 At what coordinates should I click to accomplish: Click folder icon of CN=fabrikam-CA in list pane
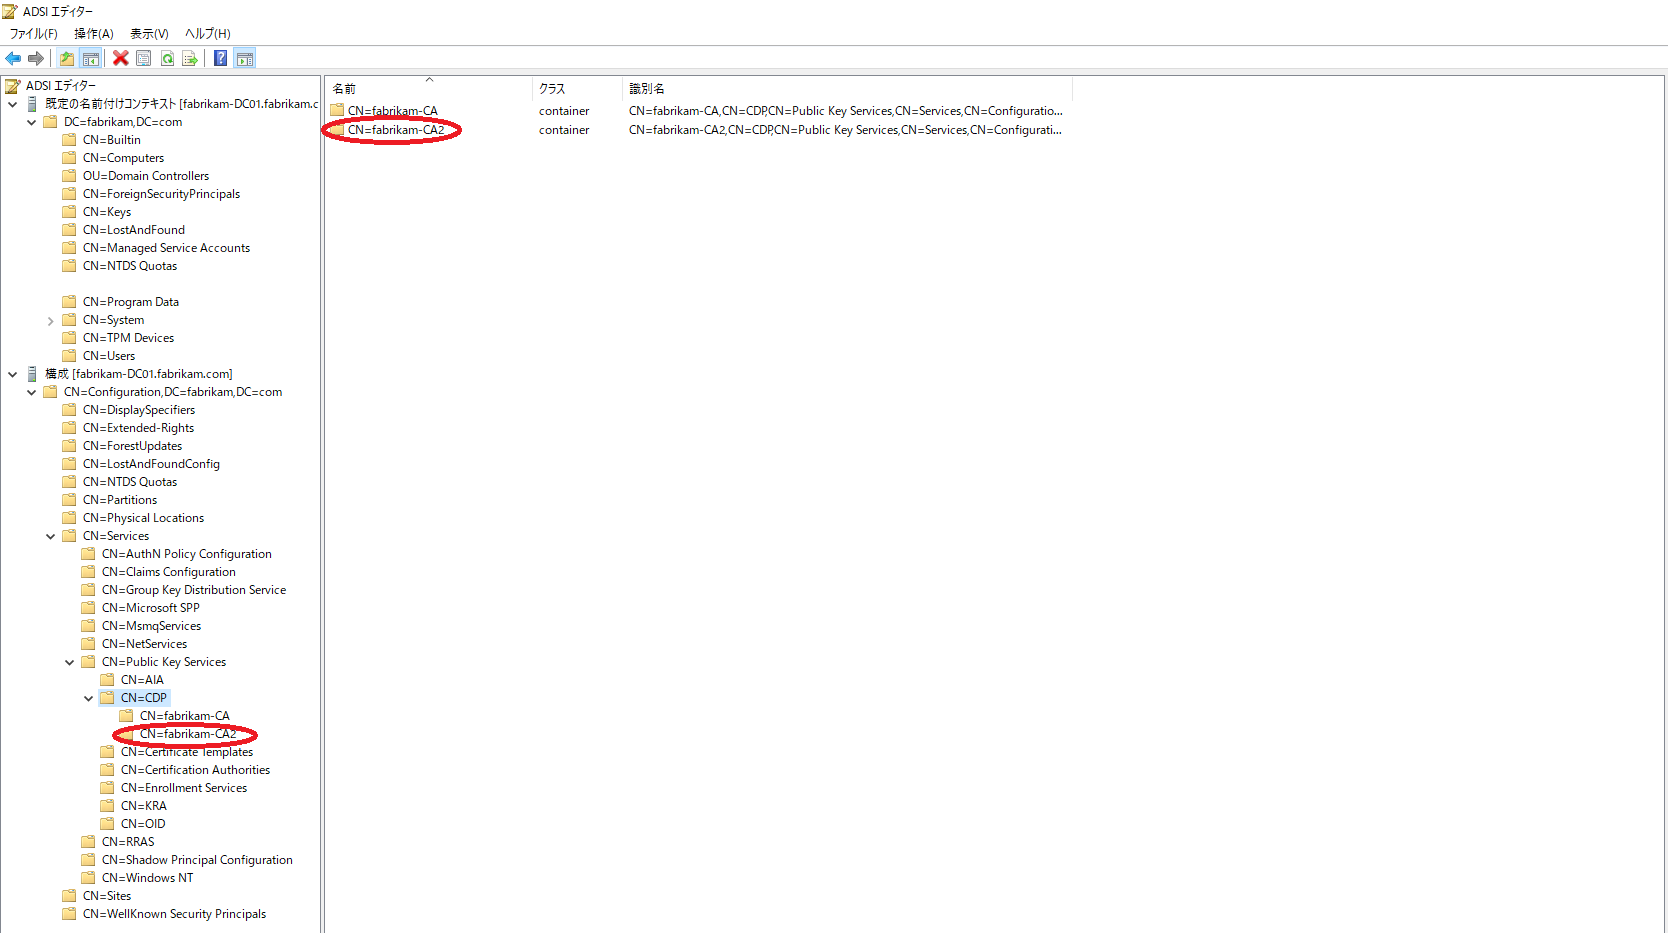click(x=337, y=111)
